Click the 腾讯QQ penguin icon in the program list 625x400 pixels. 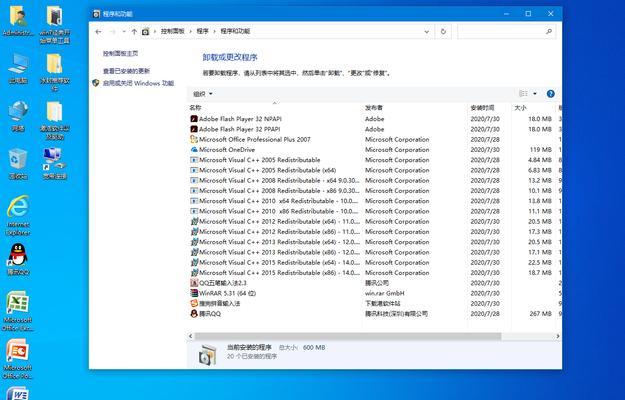tap(194, 314)
